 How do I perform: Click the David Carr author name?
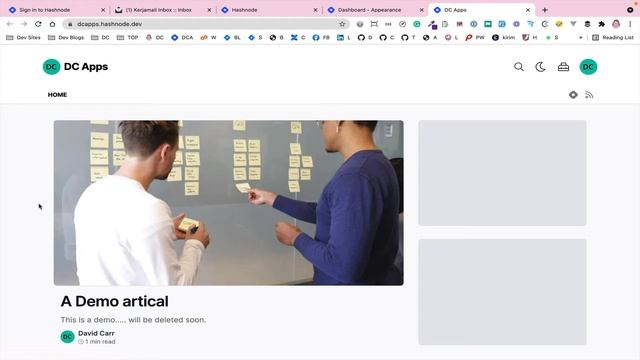(96, 333)
